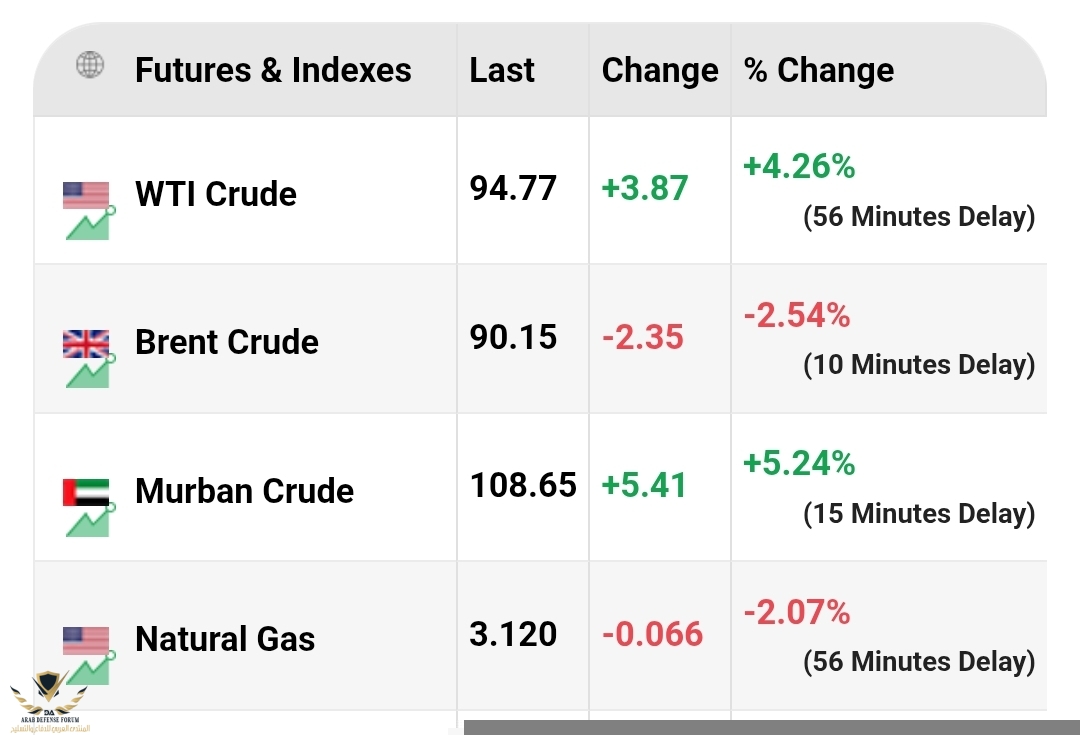The image size is (1080, 735).
Task: Click the Change column header
Action: [660, 70]
